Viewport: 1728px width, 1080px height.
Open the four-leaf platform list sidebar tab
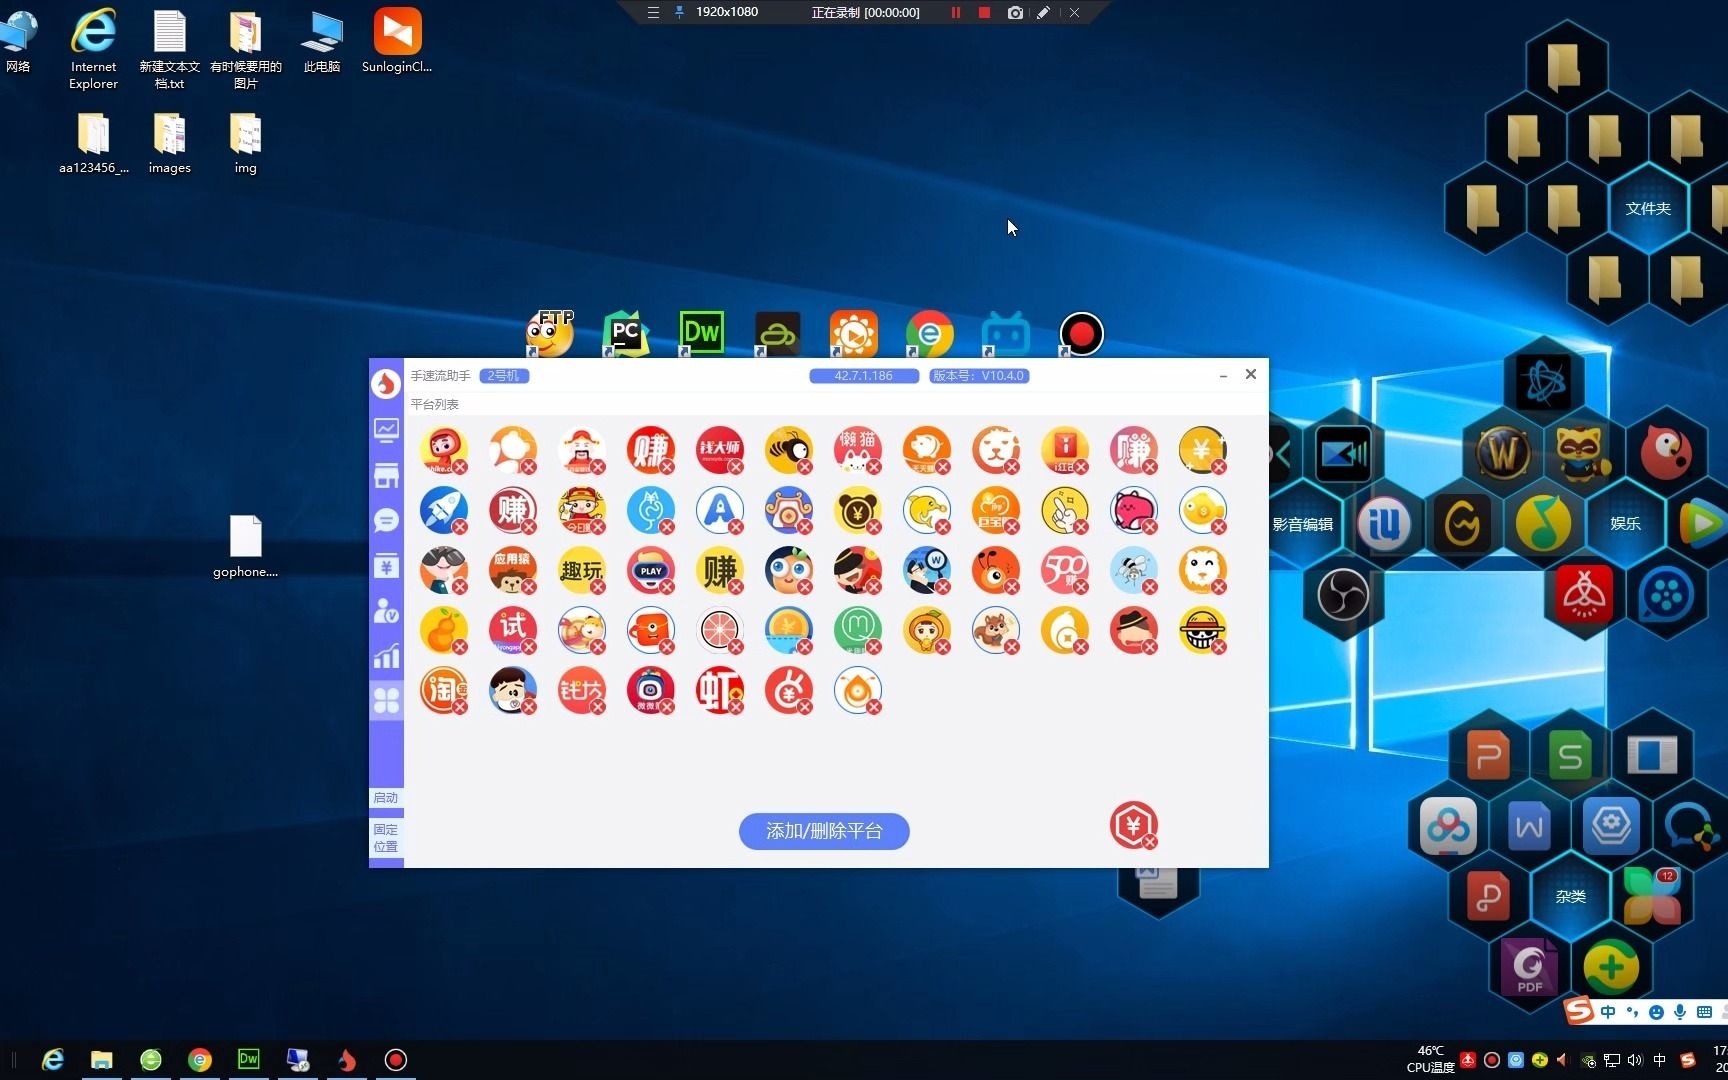386,701
